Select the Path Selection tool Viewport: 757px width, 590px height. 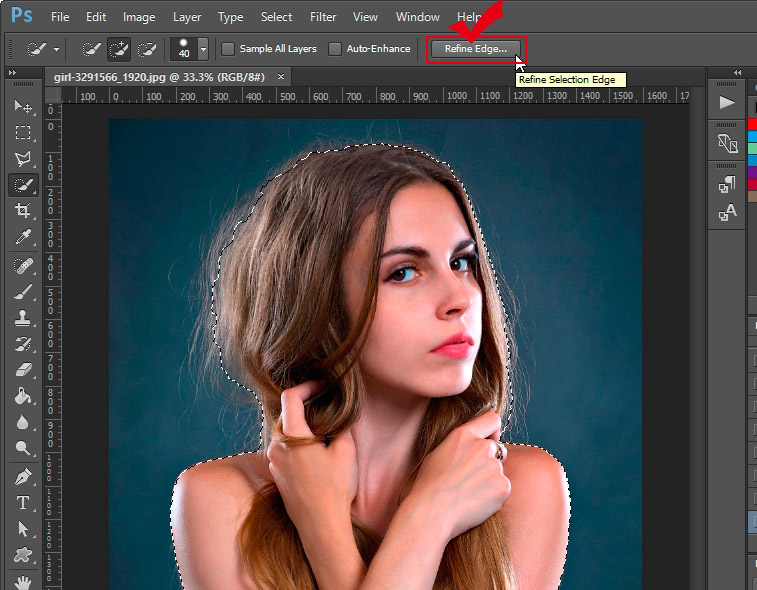coord(23,529)
